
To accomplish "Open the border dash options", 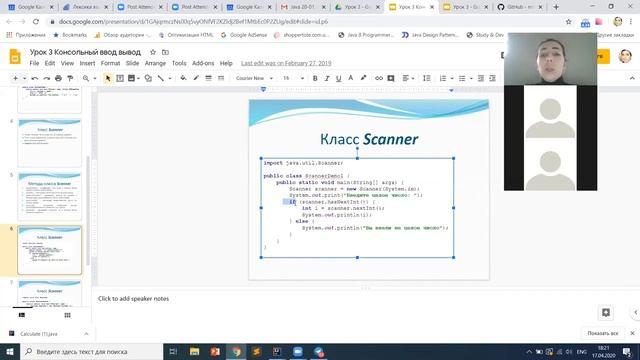I will (221, 78).
